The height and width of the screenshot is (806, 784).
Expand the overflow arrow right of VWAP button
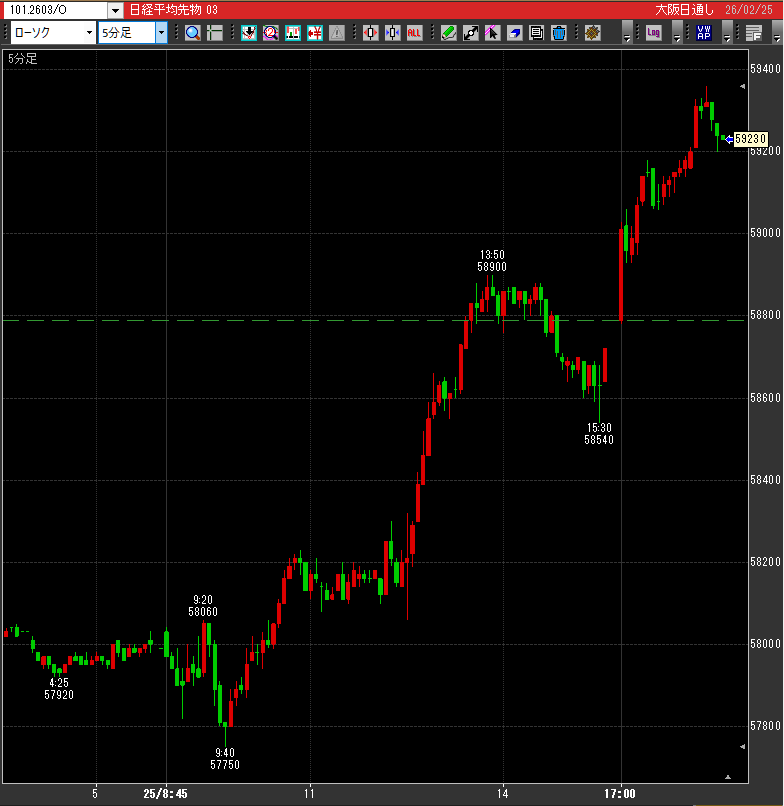click(x=726, y=33)
